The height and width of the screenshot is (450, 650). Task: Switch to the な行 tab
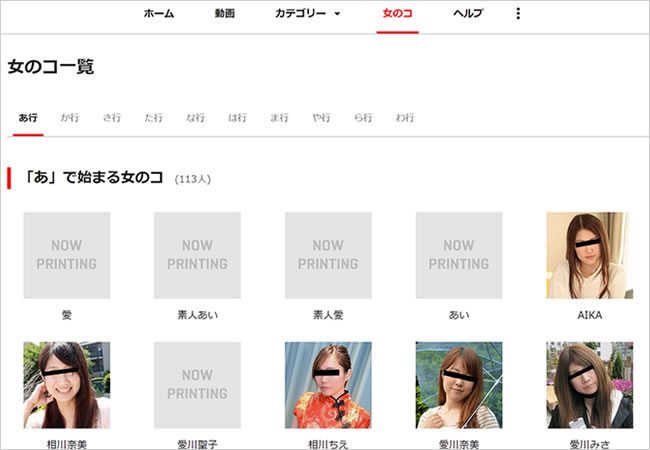[x=195, y=118]
